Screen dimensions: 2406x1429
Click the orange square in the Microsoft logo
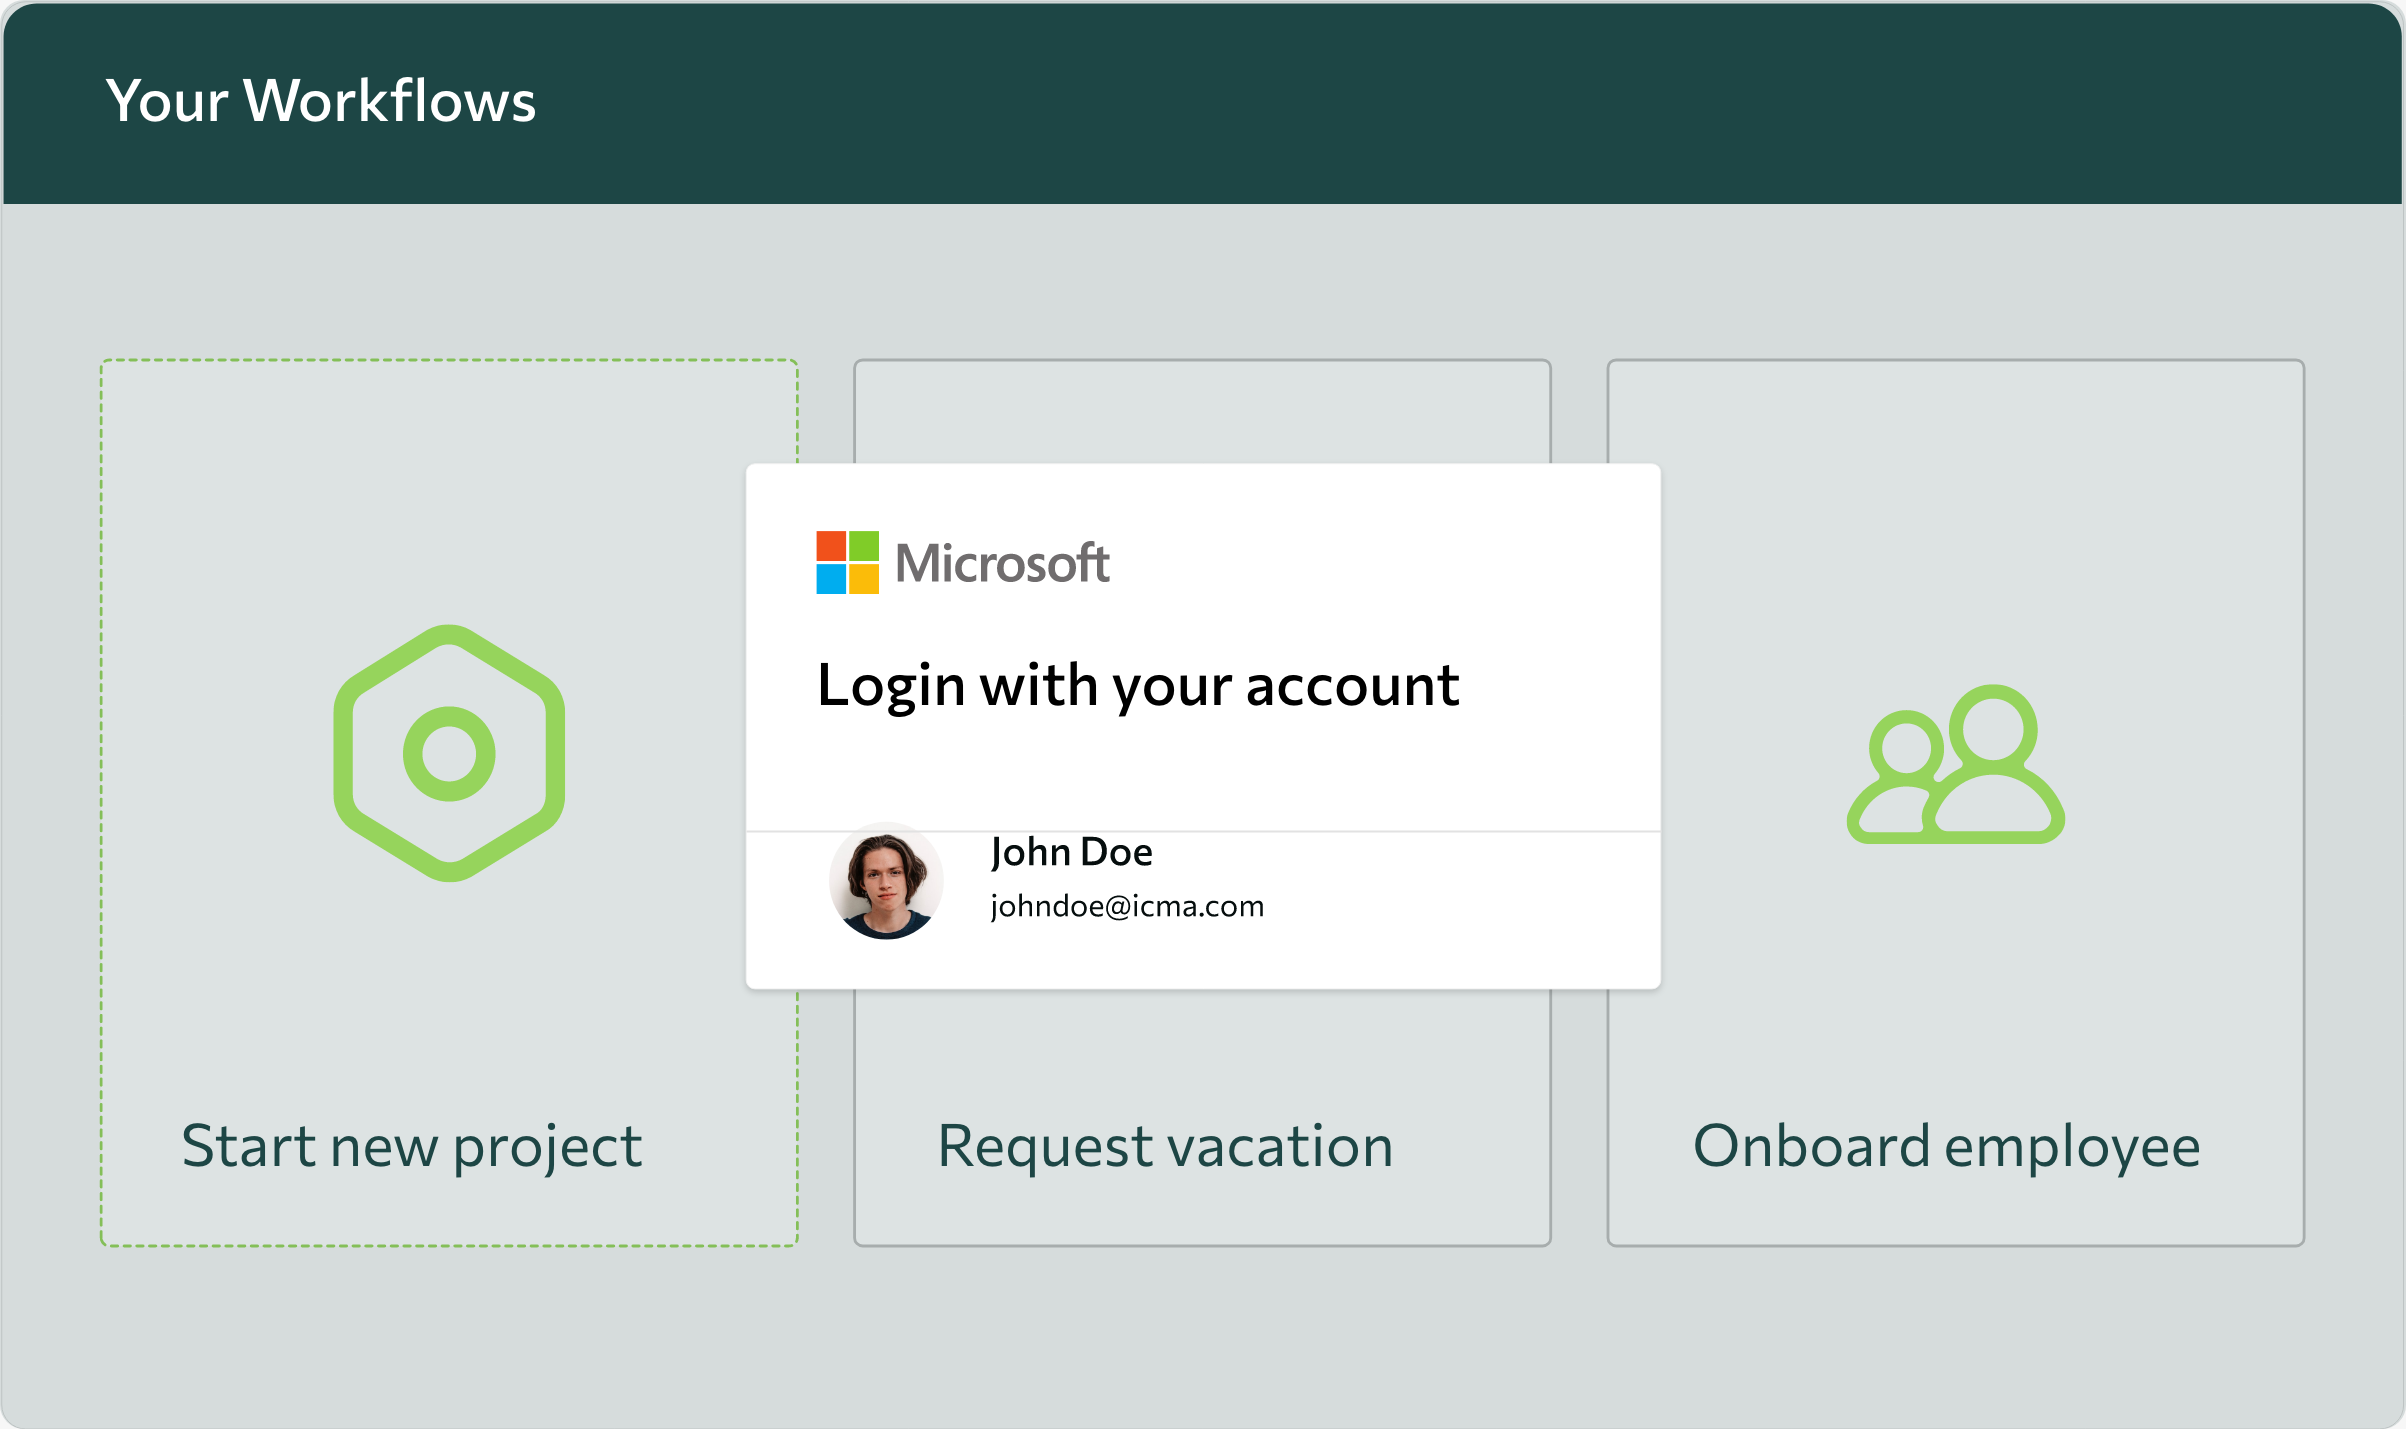click(830, 548)
